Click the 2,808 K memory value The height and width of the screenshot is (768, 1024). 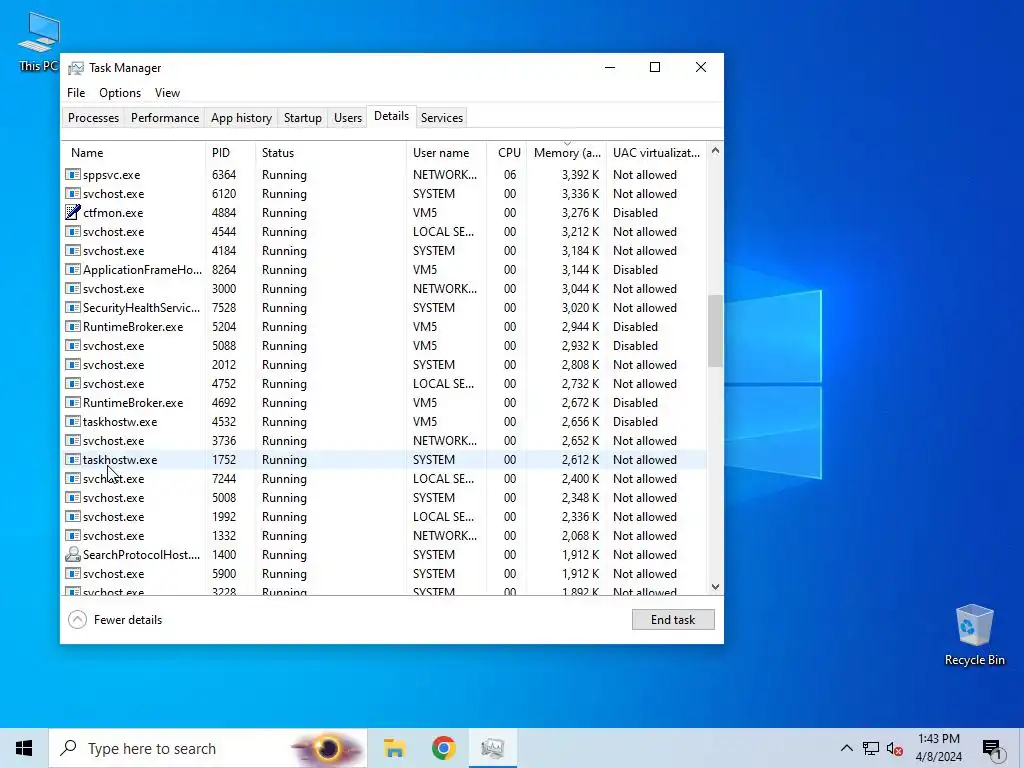[x=580, y=364]
